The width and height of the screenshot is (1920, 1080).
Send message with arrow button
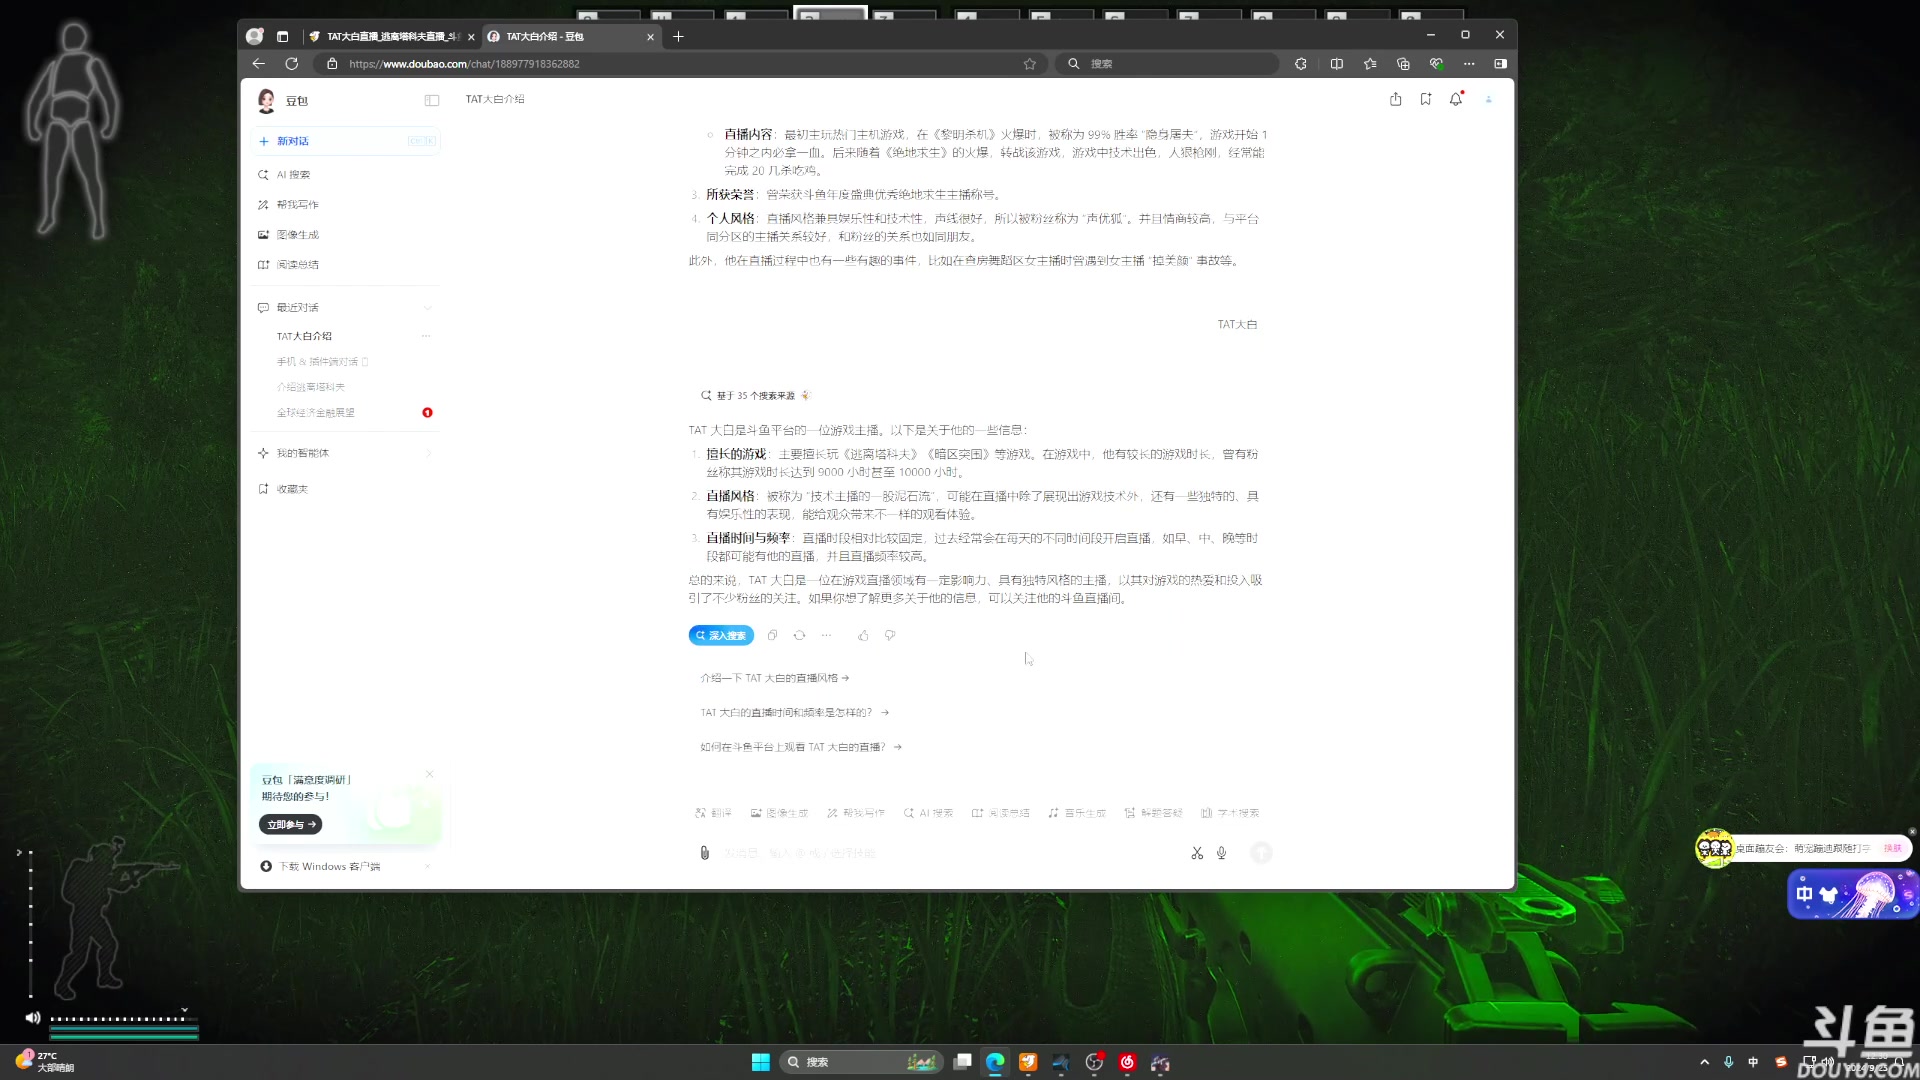(x=1261, y=853)
